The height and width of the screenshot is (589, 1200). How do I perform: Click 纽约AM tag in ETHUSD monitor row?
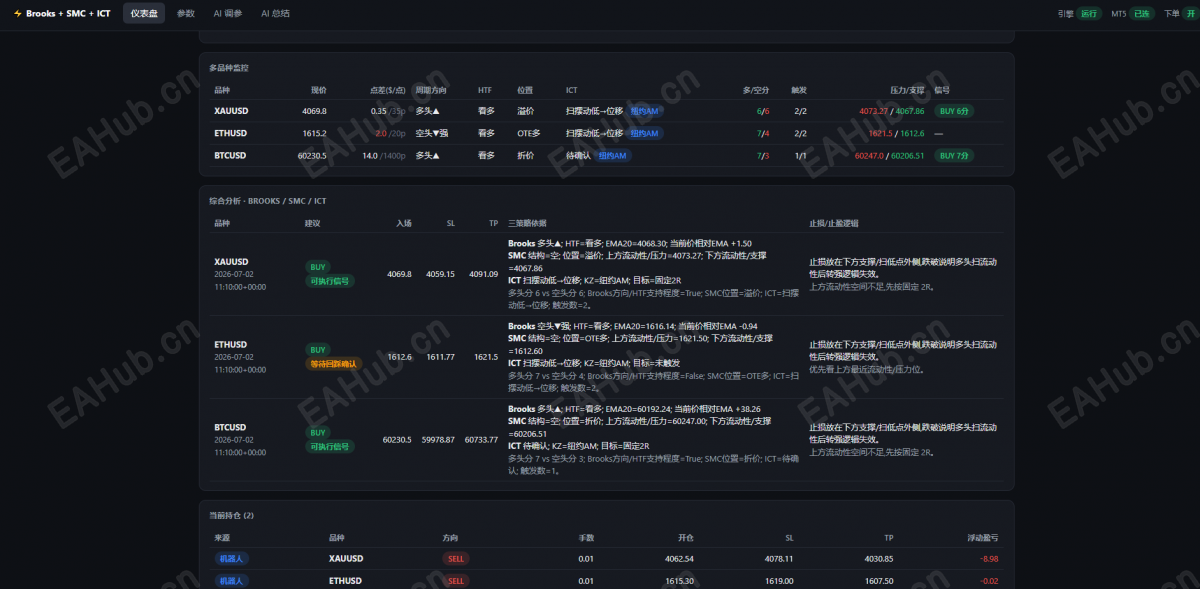coord(644,133)
